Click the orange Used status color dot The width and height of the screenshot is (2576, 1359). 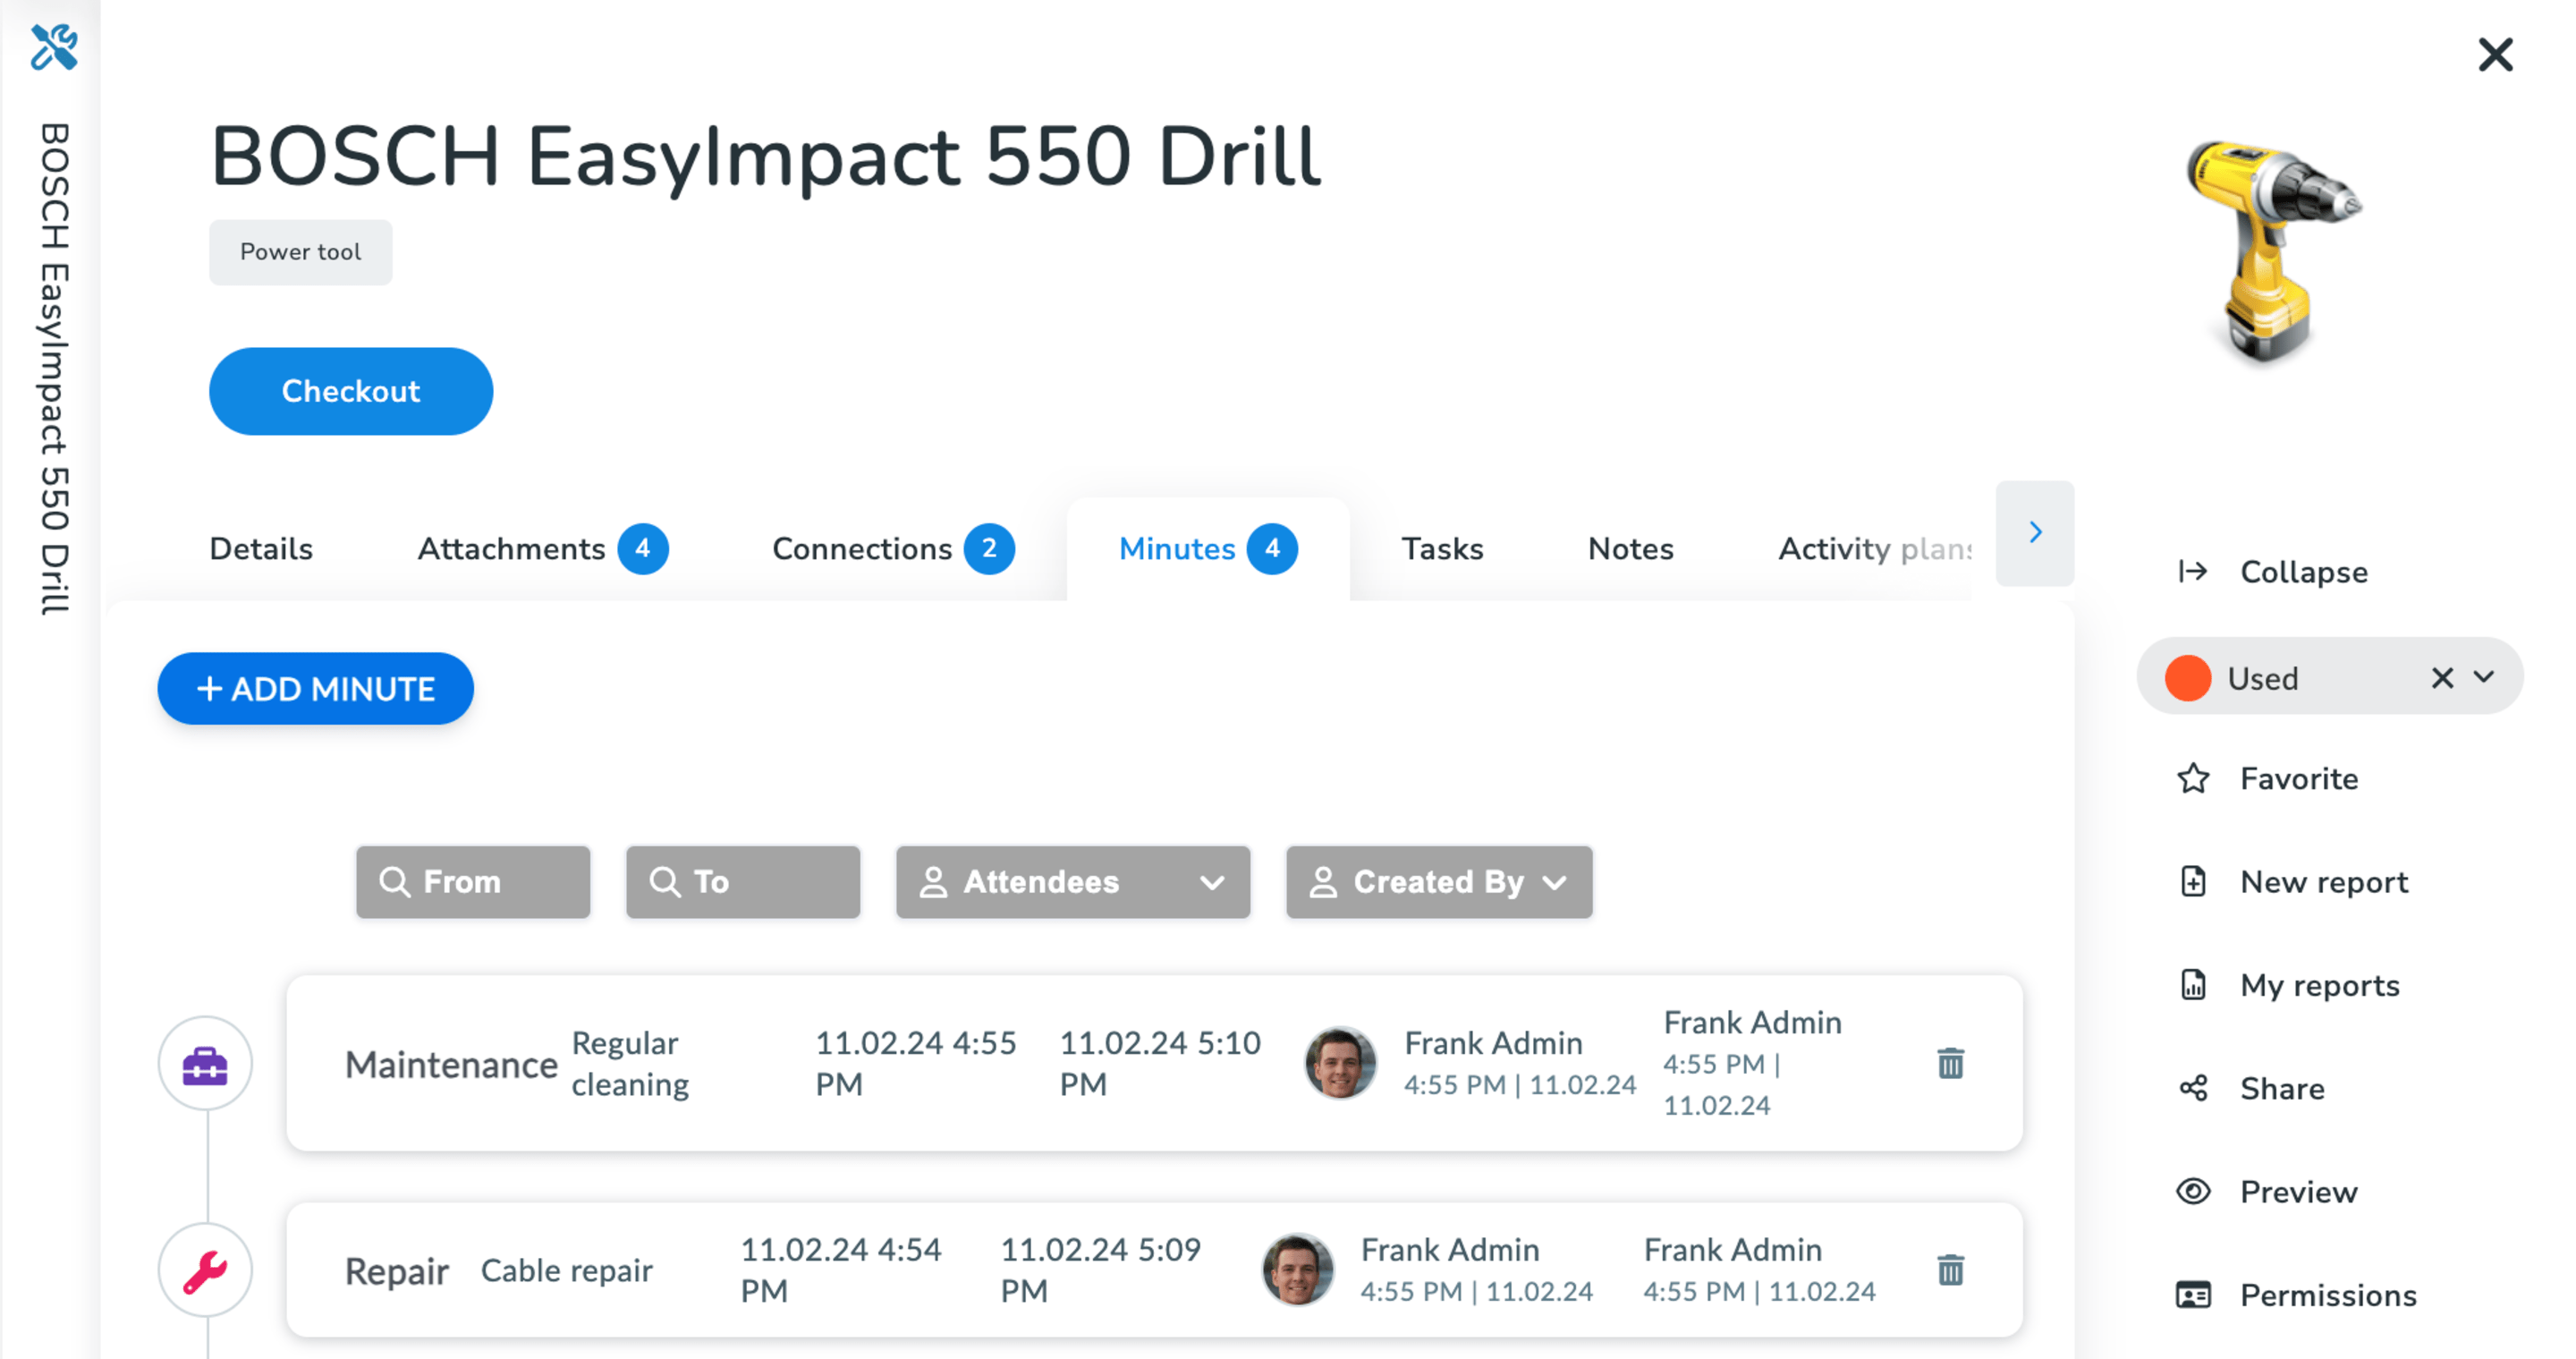(2187, 678)
